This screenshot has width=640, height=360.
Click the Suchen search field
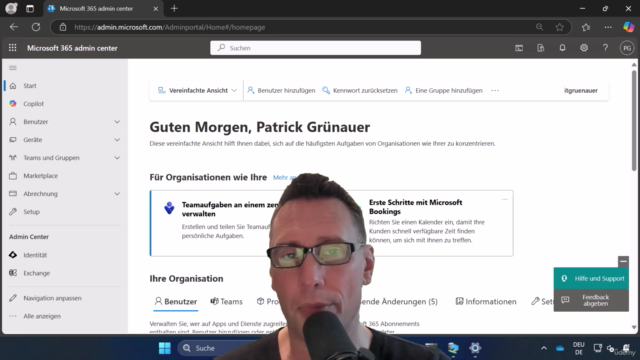point(316,48)
